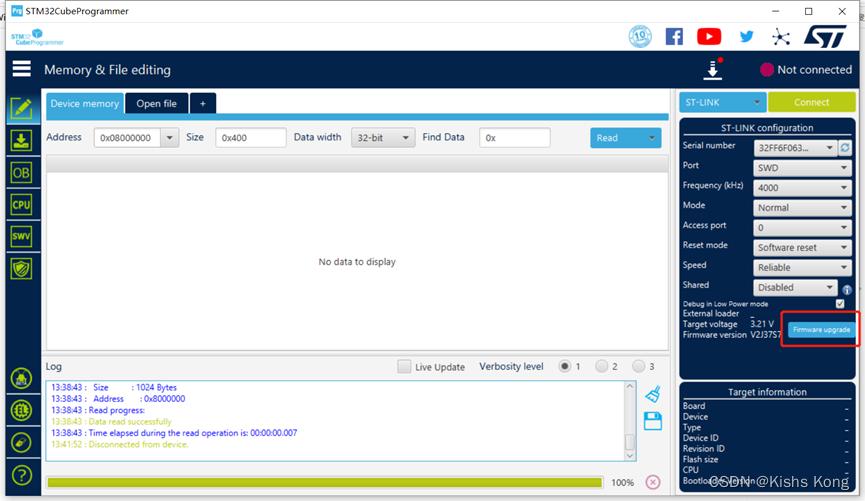Screen dimensions: 865x501
Task: Click the log scrollbar up arrow
Action: click(x=629, y=386)
